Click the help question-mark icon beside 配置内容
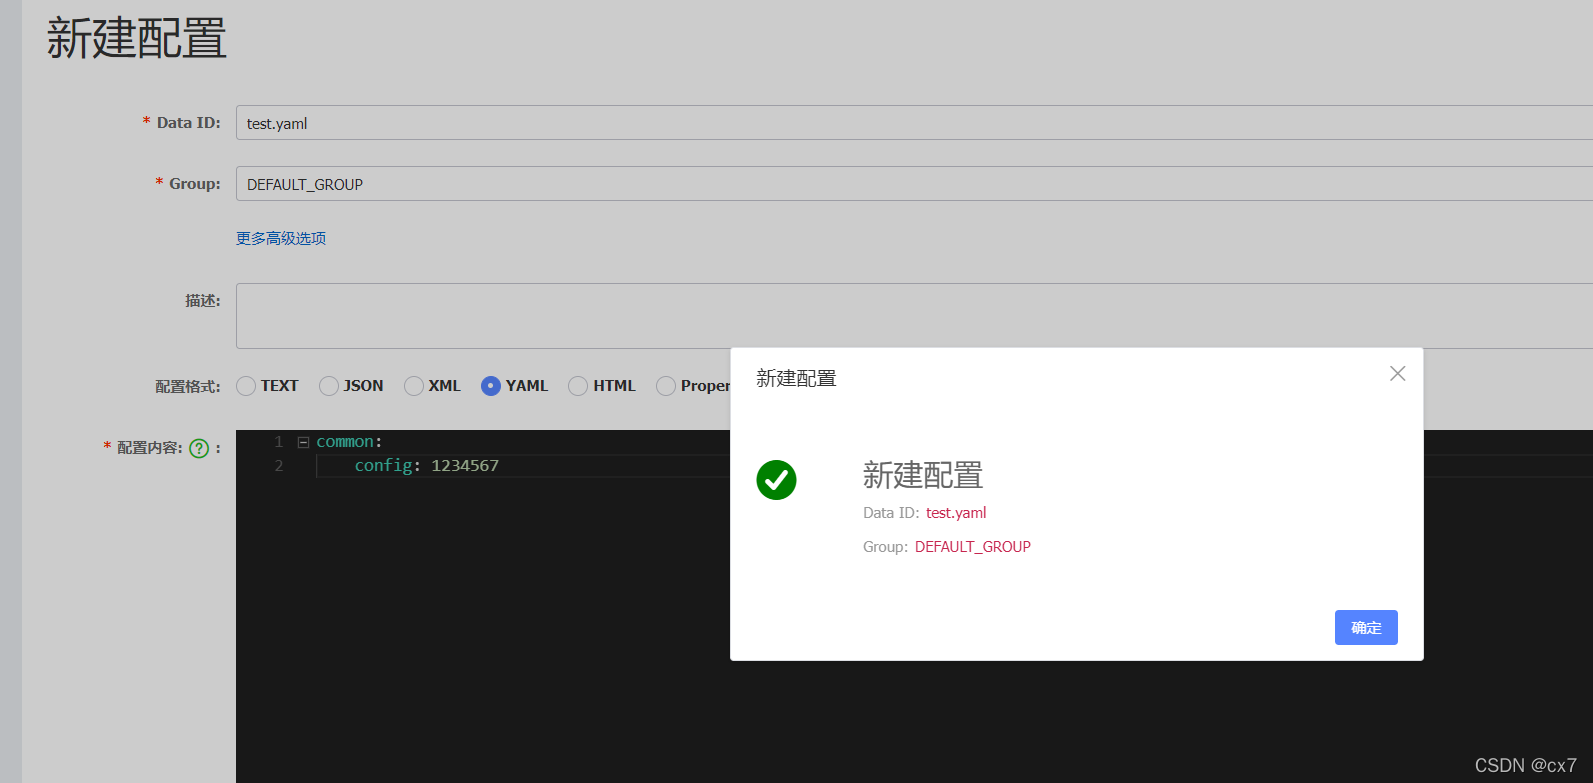1593x783 pixels. [x=199, y=448]
